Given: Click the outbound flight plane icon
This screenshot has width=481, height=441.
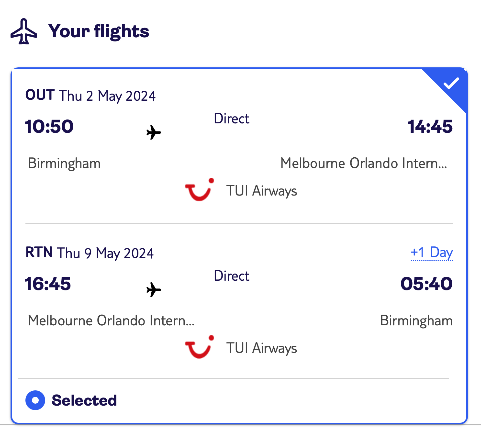Looking at the screenshot, I should 154,133.
